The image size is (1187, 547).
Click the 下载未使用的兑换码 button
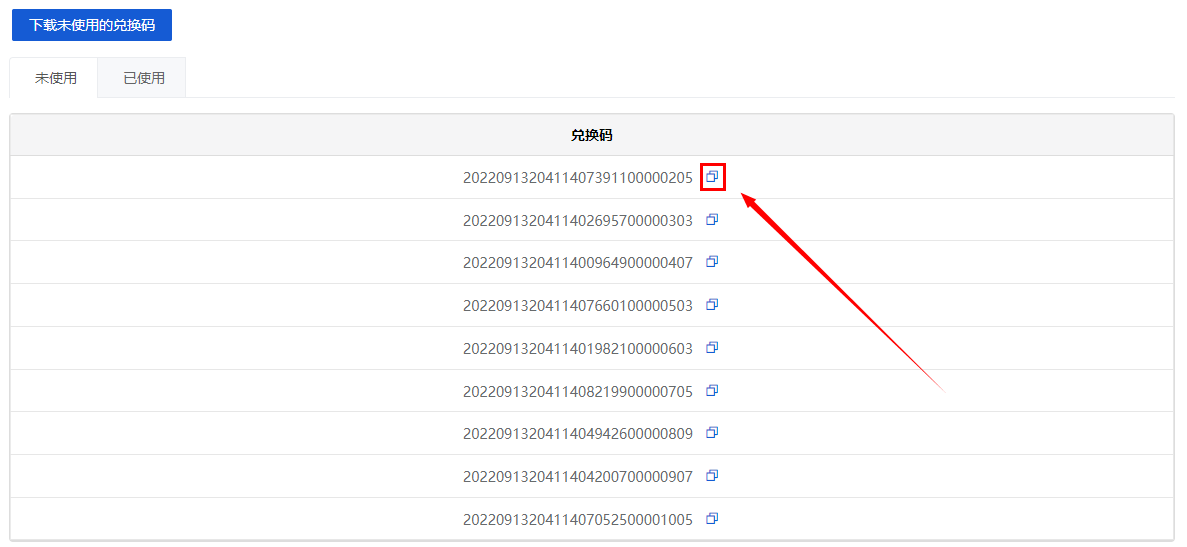tap(92, 25)
